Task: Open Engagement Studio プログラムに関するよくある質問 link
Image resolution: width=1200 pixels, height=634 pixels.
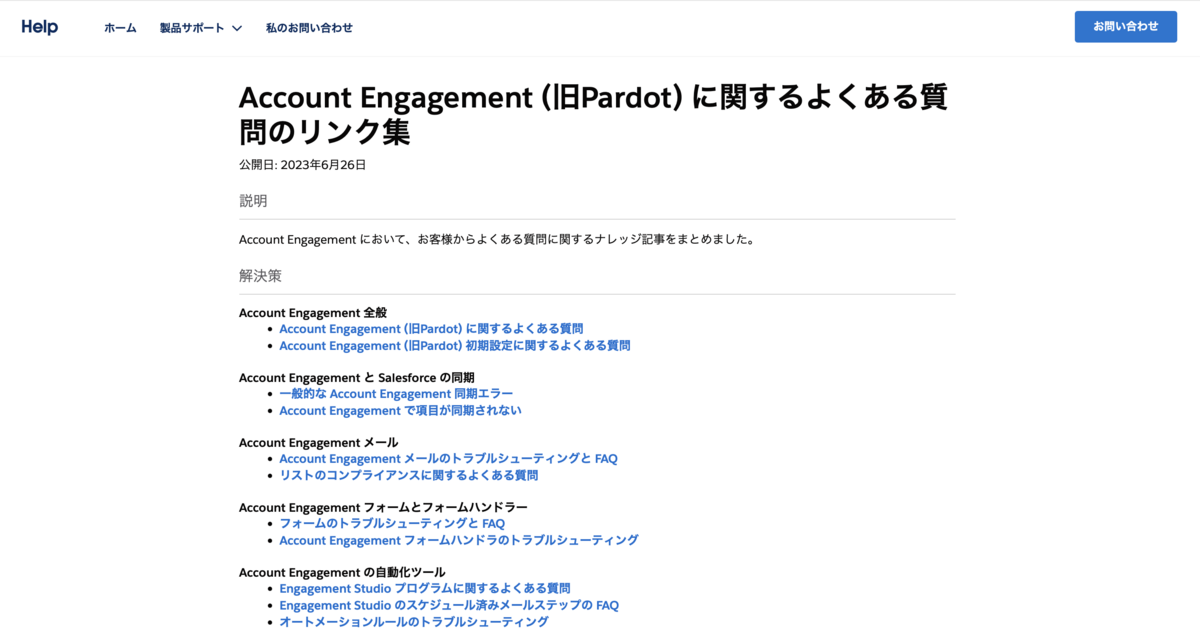Action: point(425,588)
